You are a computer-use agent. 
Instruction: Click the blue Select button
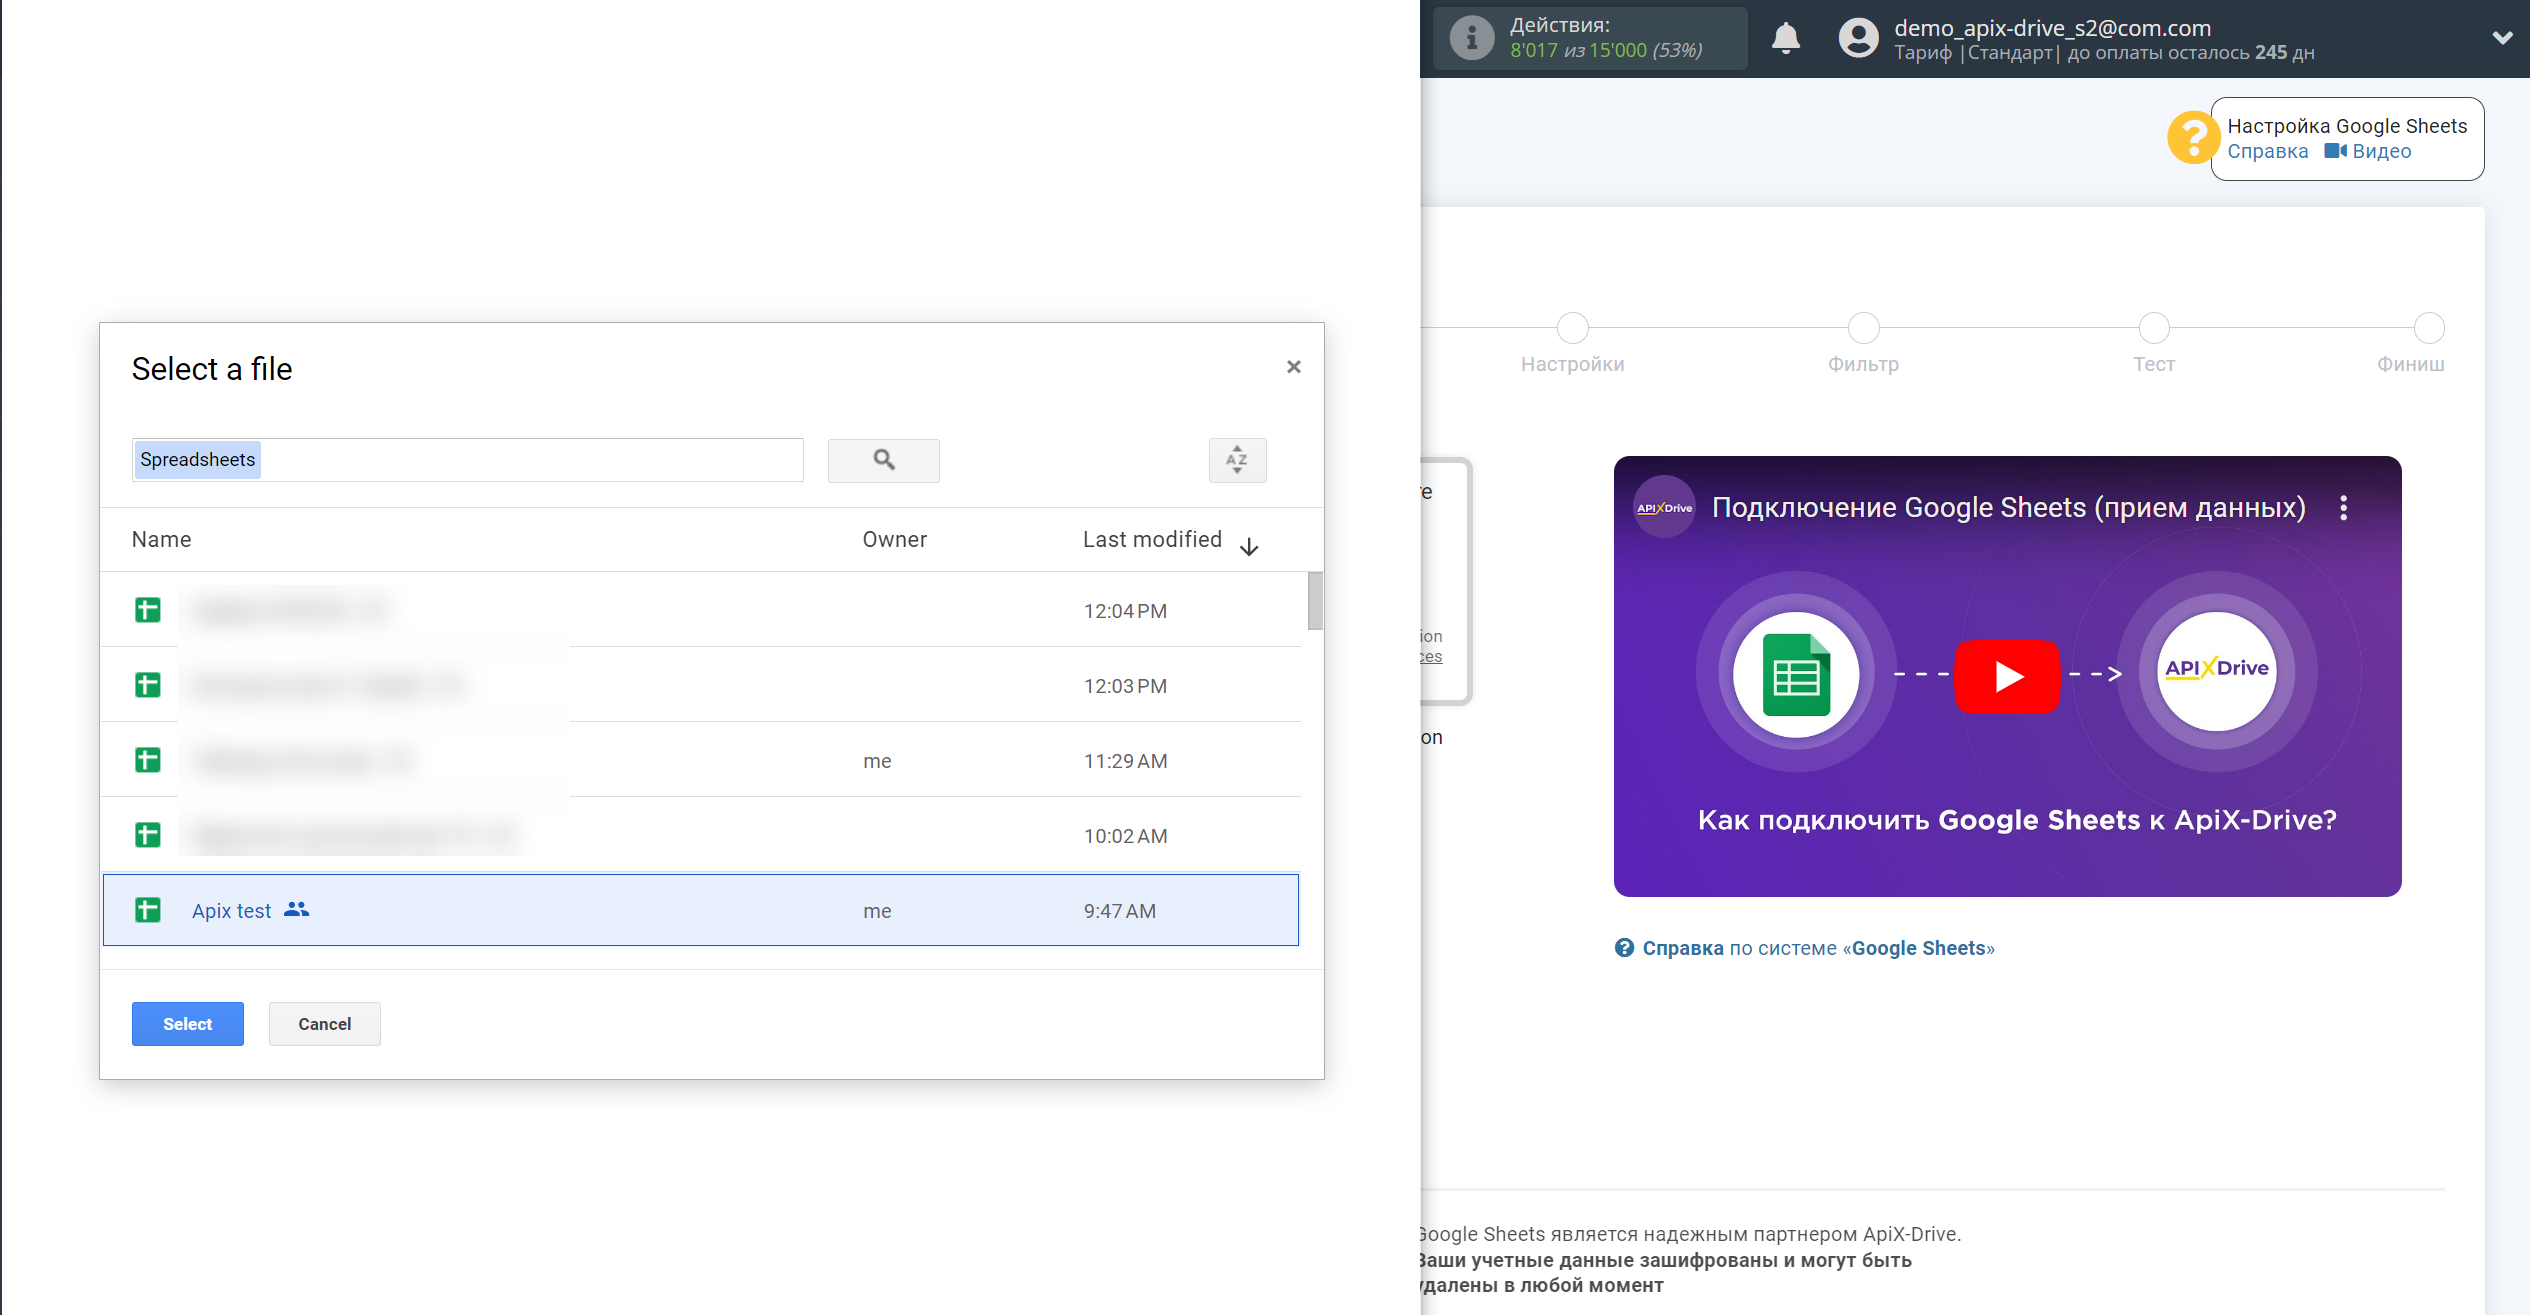(187, 1024)
